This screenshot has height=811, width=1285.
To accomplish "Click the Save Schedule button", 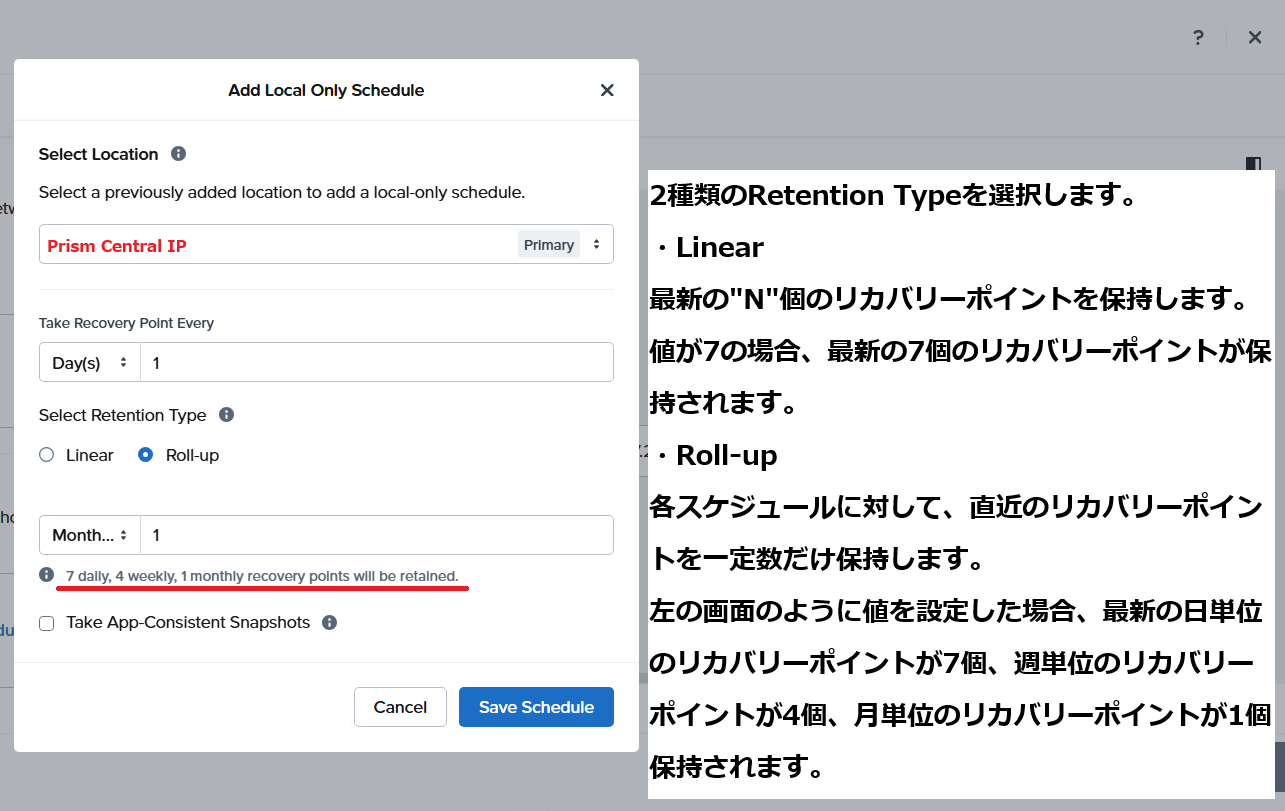I will [x=536, y=707].
